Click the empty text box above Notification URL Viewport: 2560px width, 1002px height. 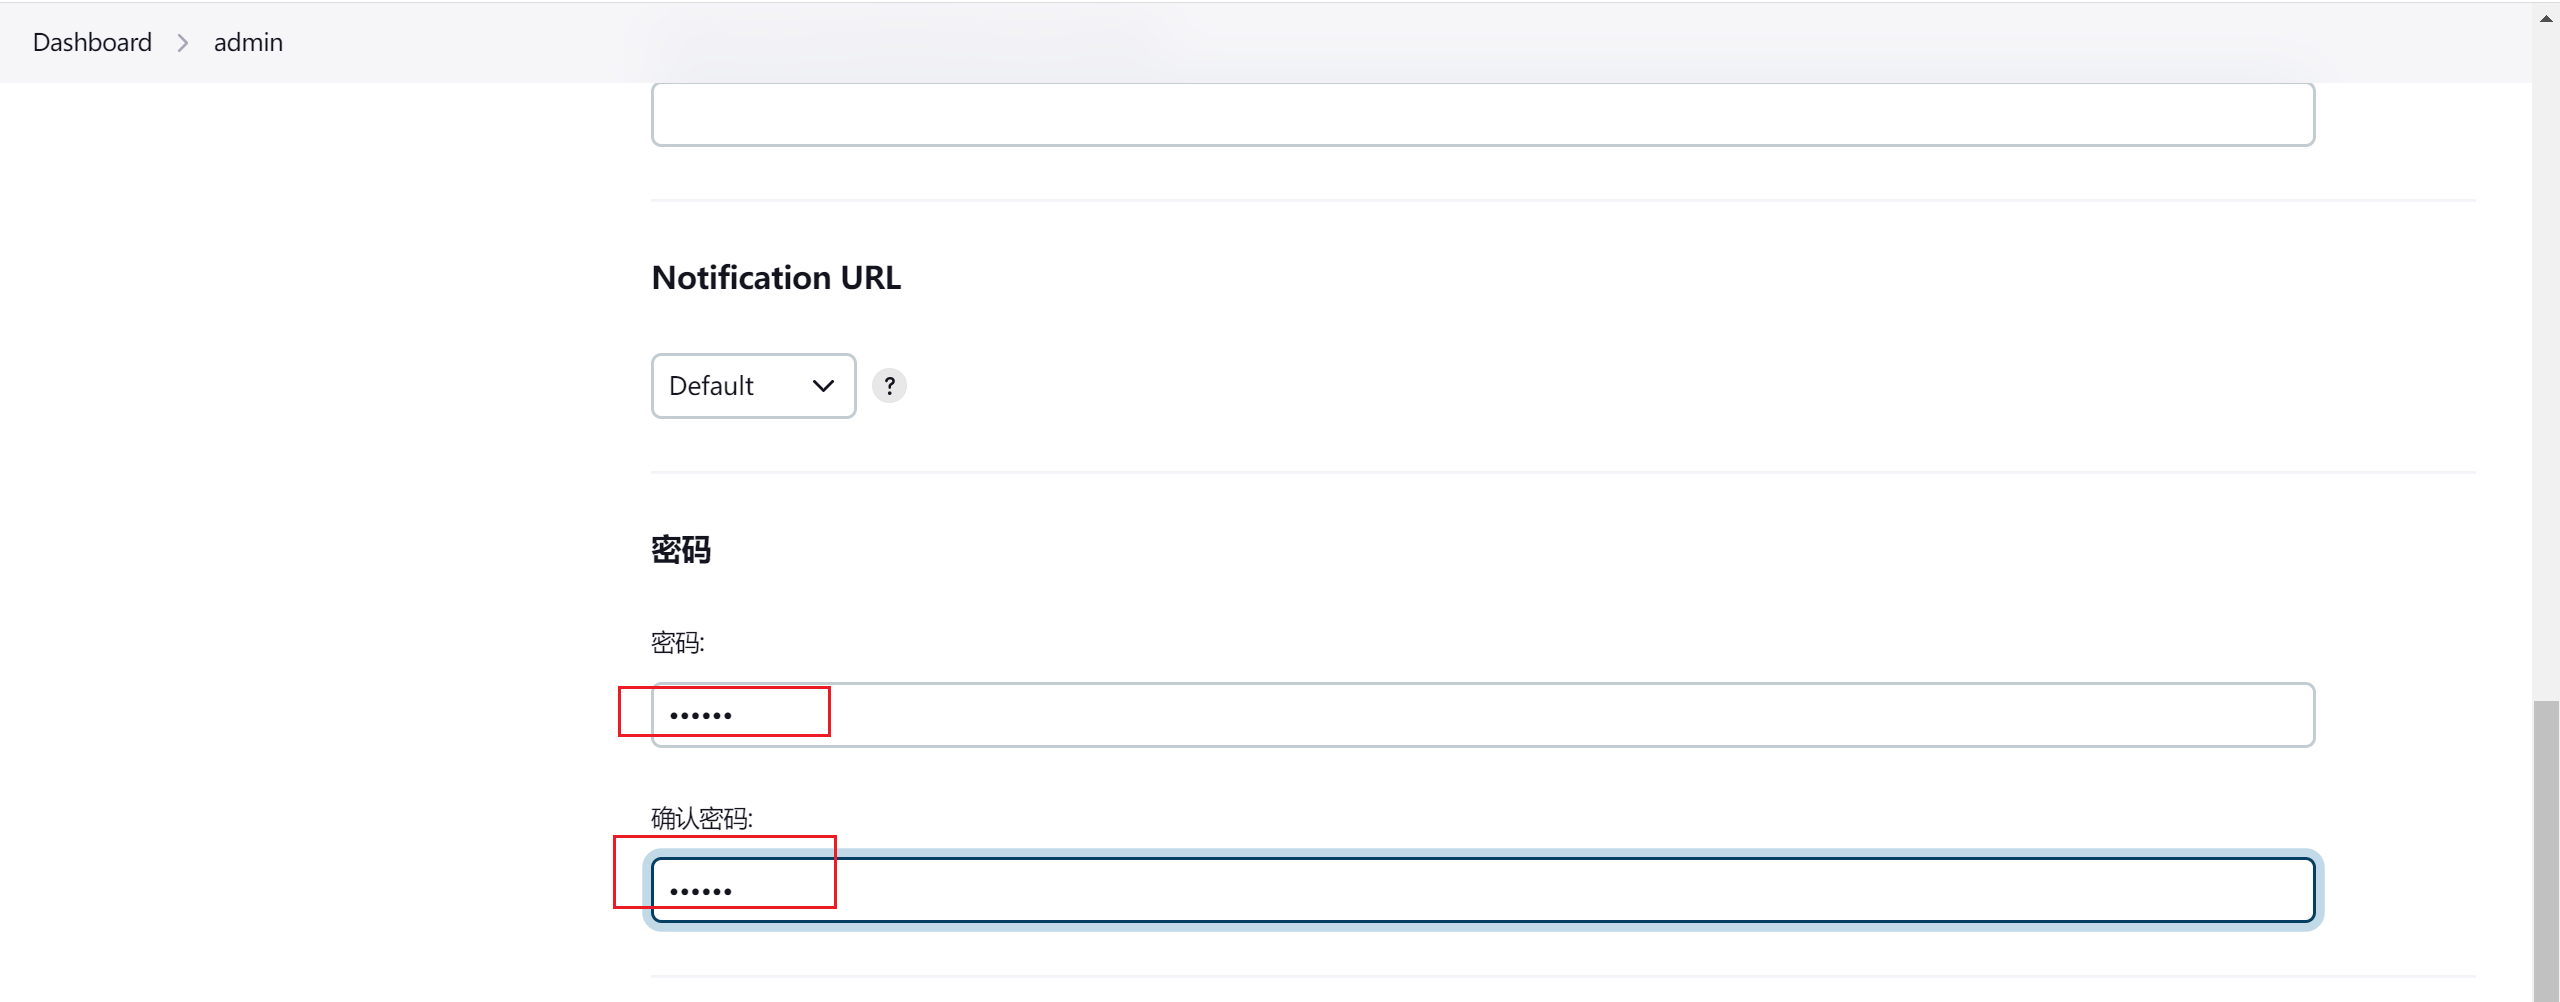click(x=1483, y=114)
